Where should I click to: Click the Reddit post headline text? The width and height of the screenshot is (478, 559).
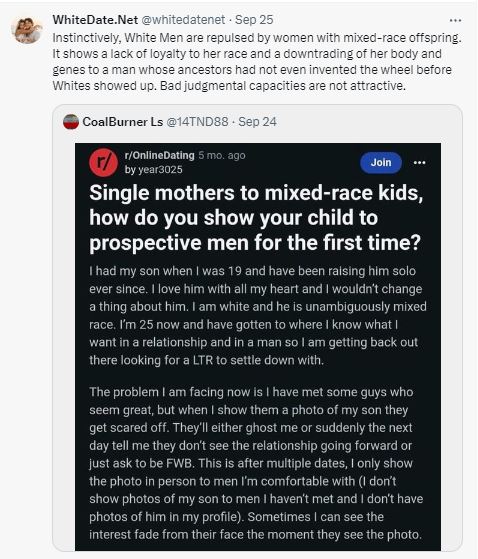(256, 218)
